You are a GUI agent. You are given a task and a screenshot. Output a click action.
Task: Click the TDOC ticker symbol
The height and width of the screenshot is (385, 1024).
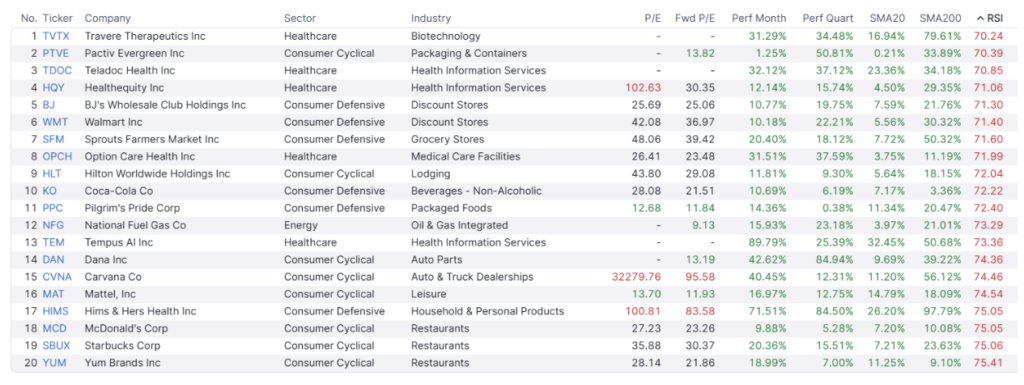click(57, 70)
